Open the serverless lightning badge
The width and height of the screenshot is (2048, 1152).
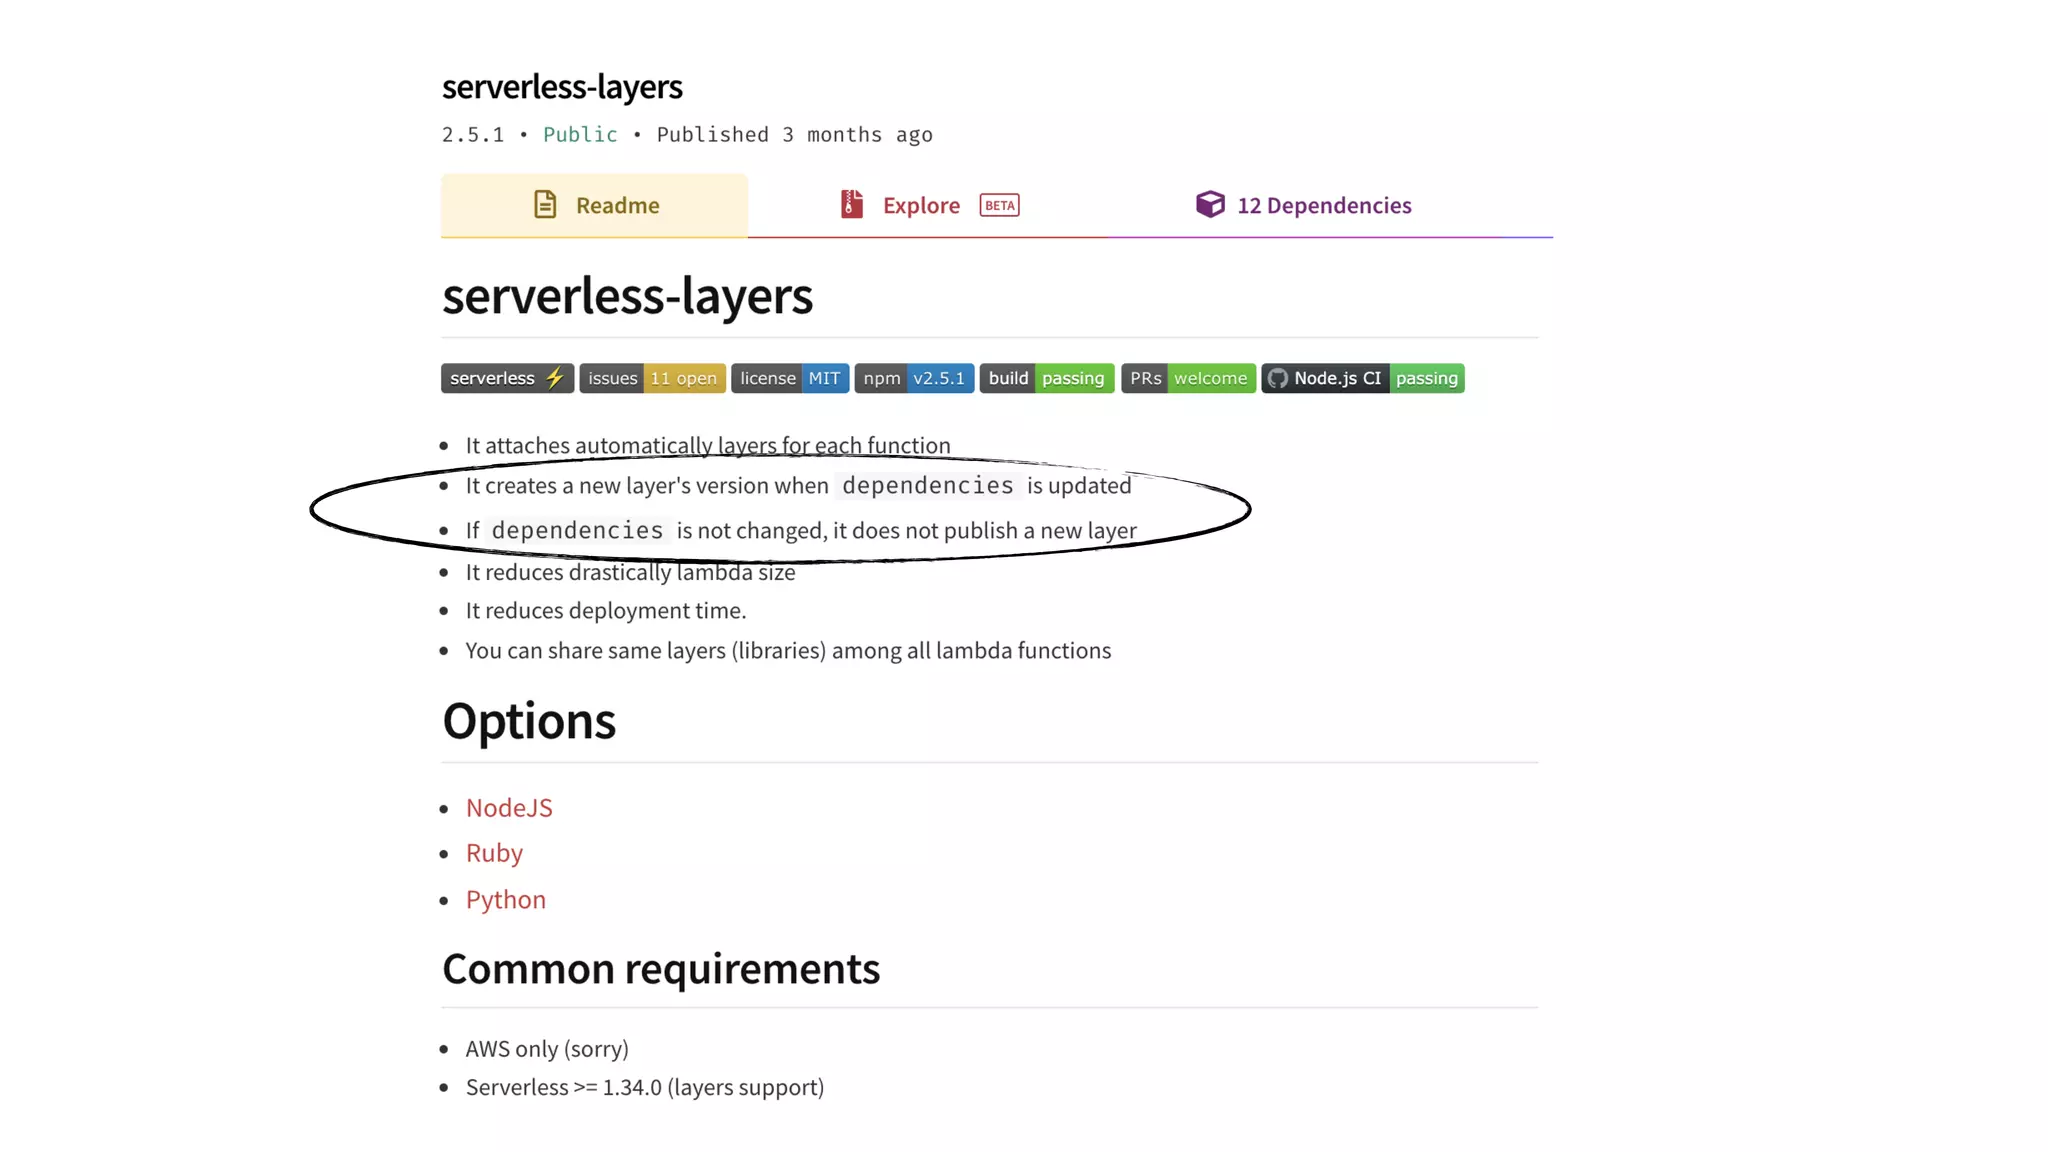coord(507,378)
